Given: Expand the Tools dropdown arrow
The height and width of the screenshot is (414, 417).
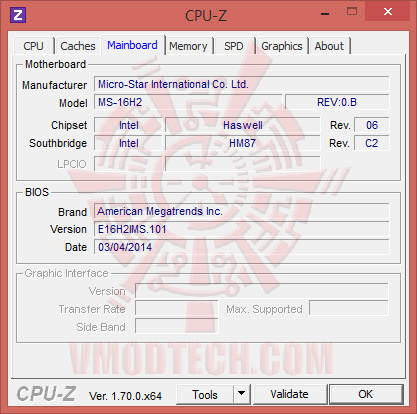Looking at the screenshot, I should 242,395.
